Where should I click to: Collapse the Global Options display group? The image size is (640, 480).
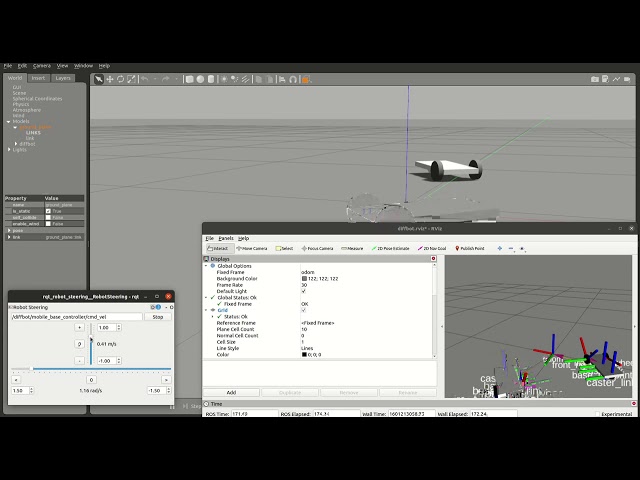[x=206, y=266]
